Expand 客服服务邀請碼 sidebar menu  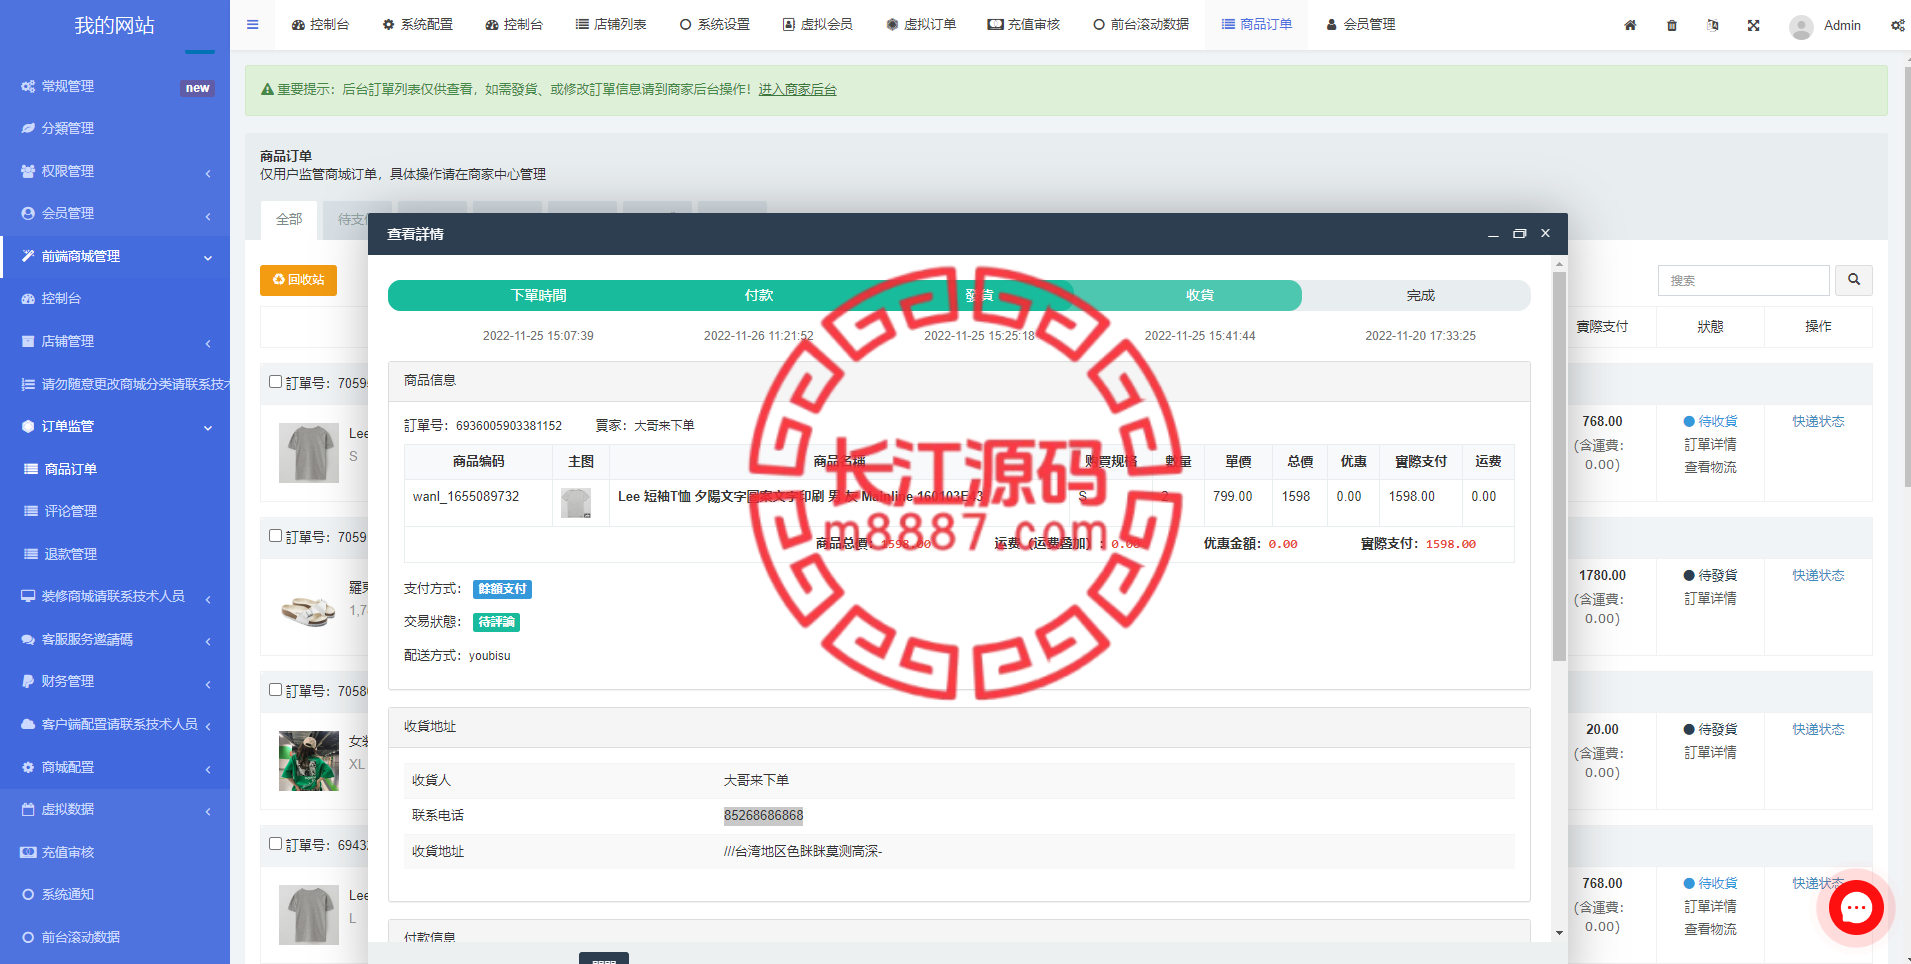point(115,639)
